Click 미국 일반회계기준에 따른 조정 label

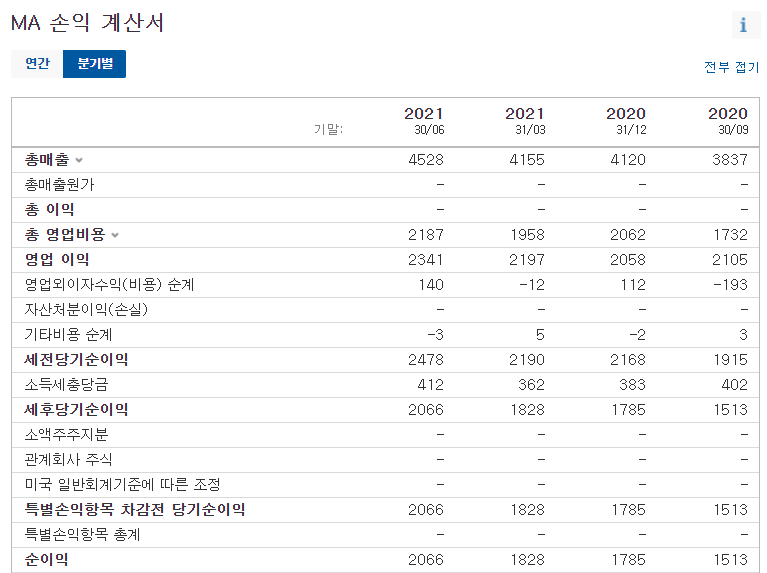[x=122, y=484]
